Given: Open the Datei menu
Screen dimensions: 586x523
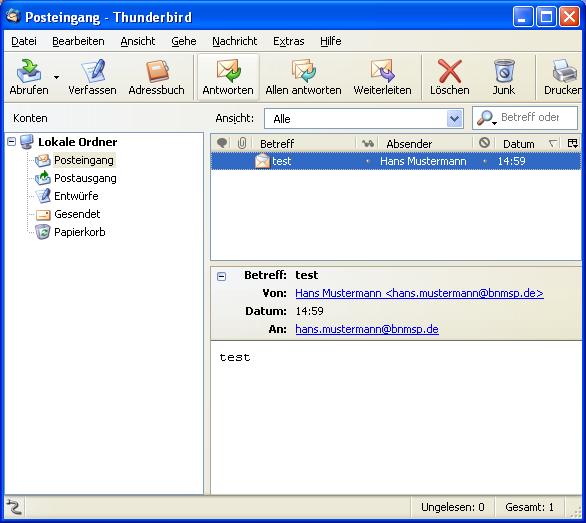Looking at the screenshot, I should click(x=24, y=41).
